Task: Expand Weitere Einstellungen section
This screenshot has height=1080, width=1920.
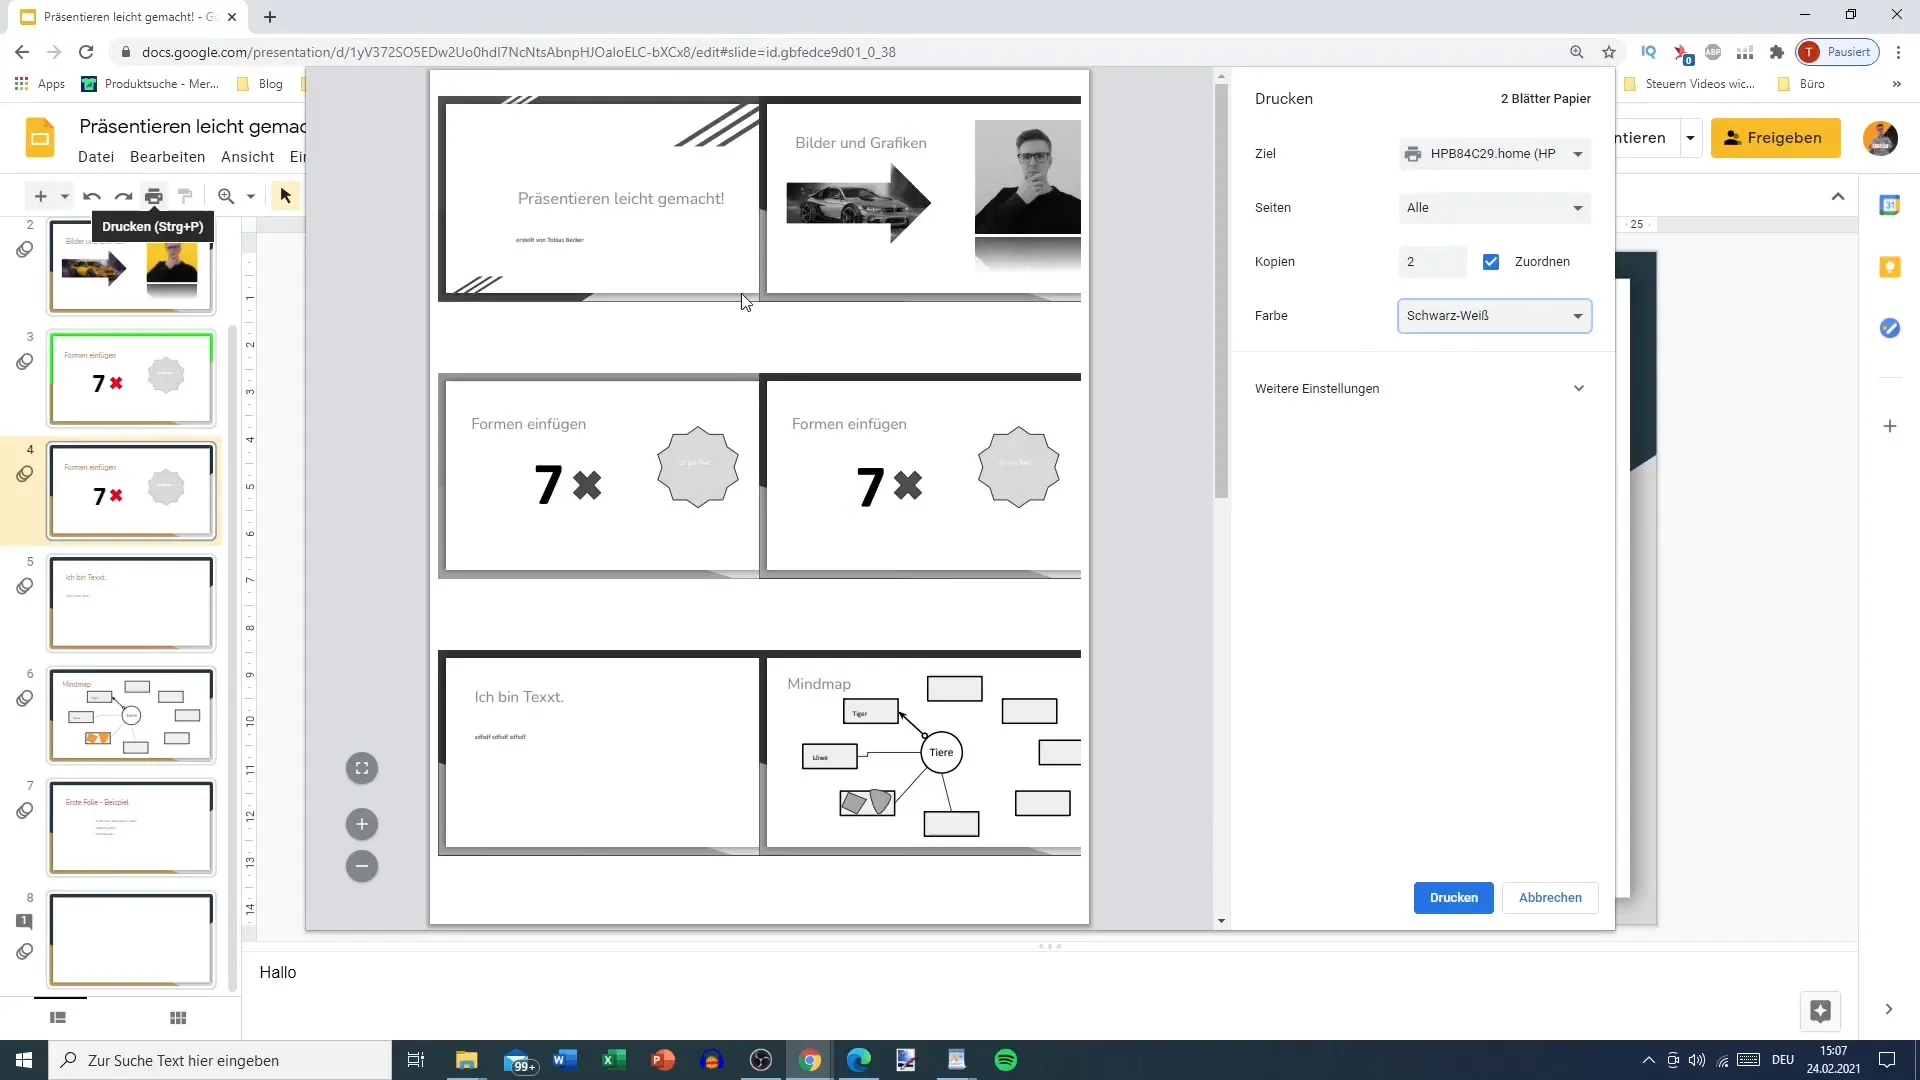Action: tap(1421, 388)
